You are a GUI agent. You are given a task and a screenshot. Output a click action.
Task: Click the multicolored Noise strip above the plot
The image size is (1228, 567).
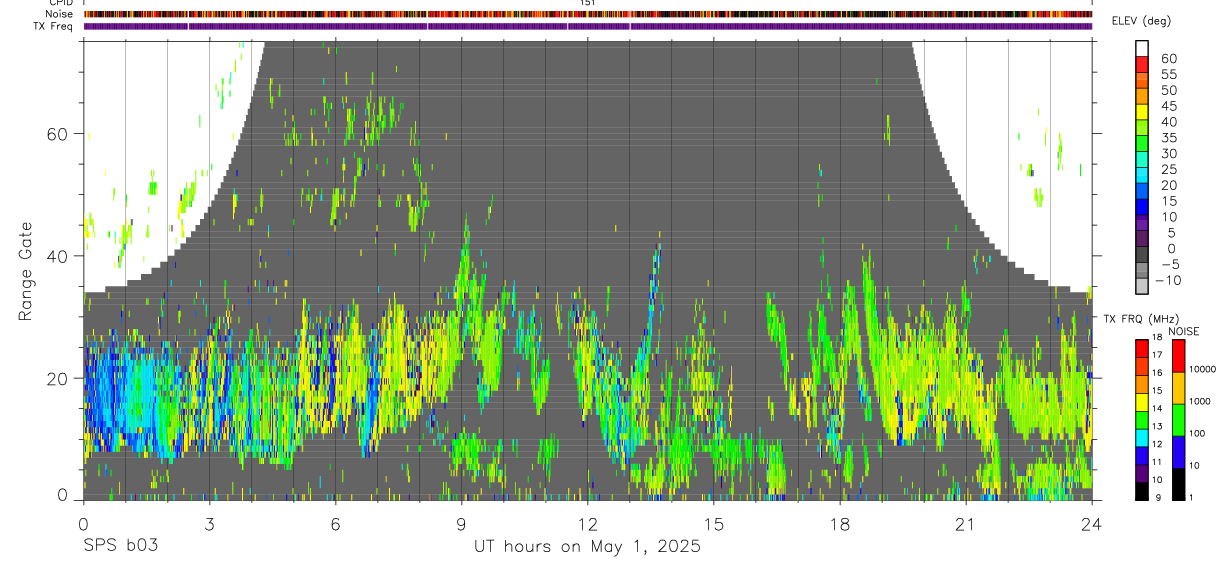(x=588, y=14)
